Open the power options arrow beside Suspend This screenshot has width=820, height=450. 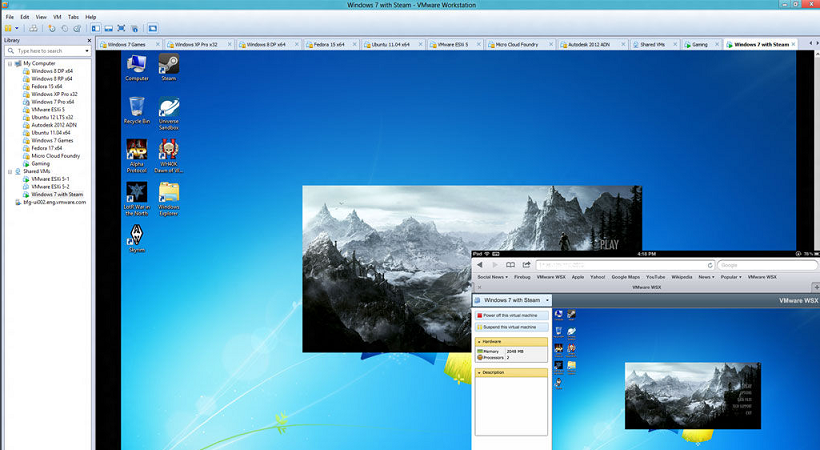[x=17, y=28]
